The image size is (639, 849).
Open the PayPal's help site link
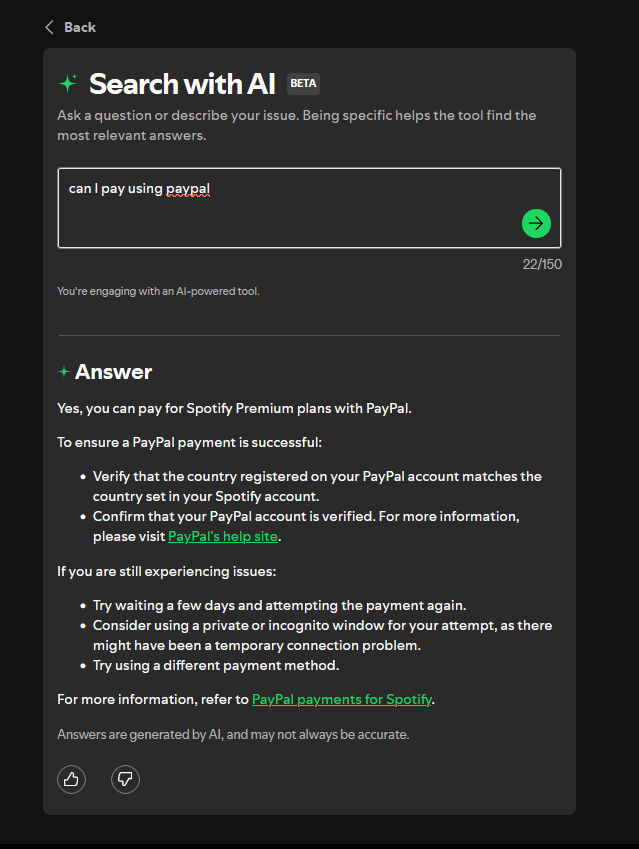coord(224,536)
